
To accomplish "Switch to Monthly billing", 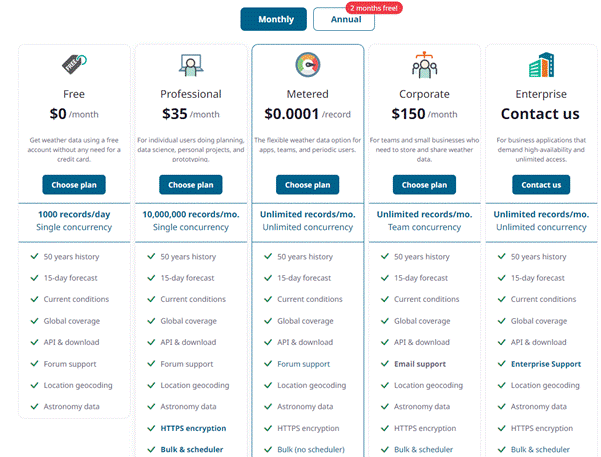I will [x=275, y=19].
